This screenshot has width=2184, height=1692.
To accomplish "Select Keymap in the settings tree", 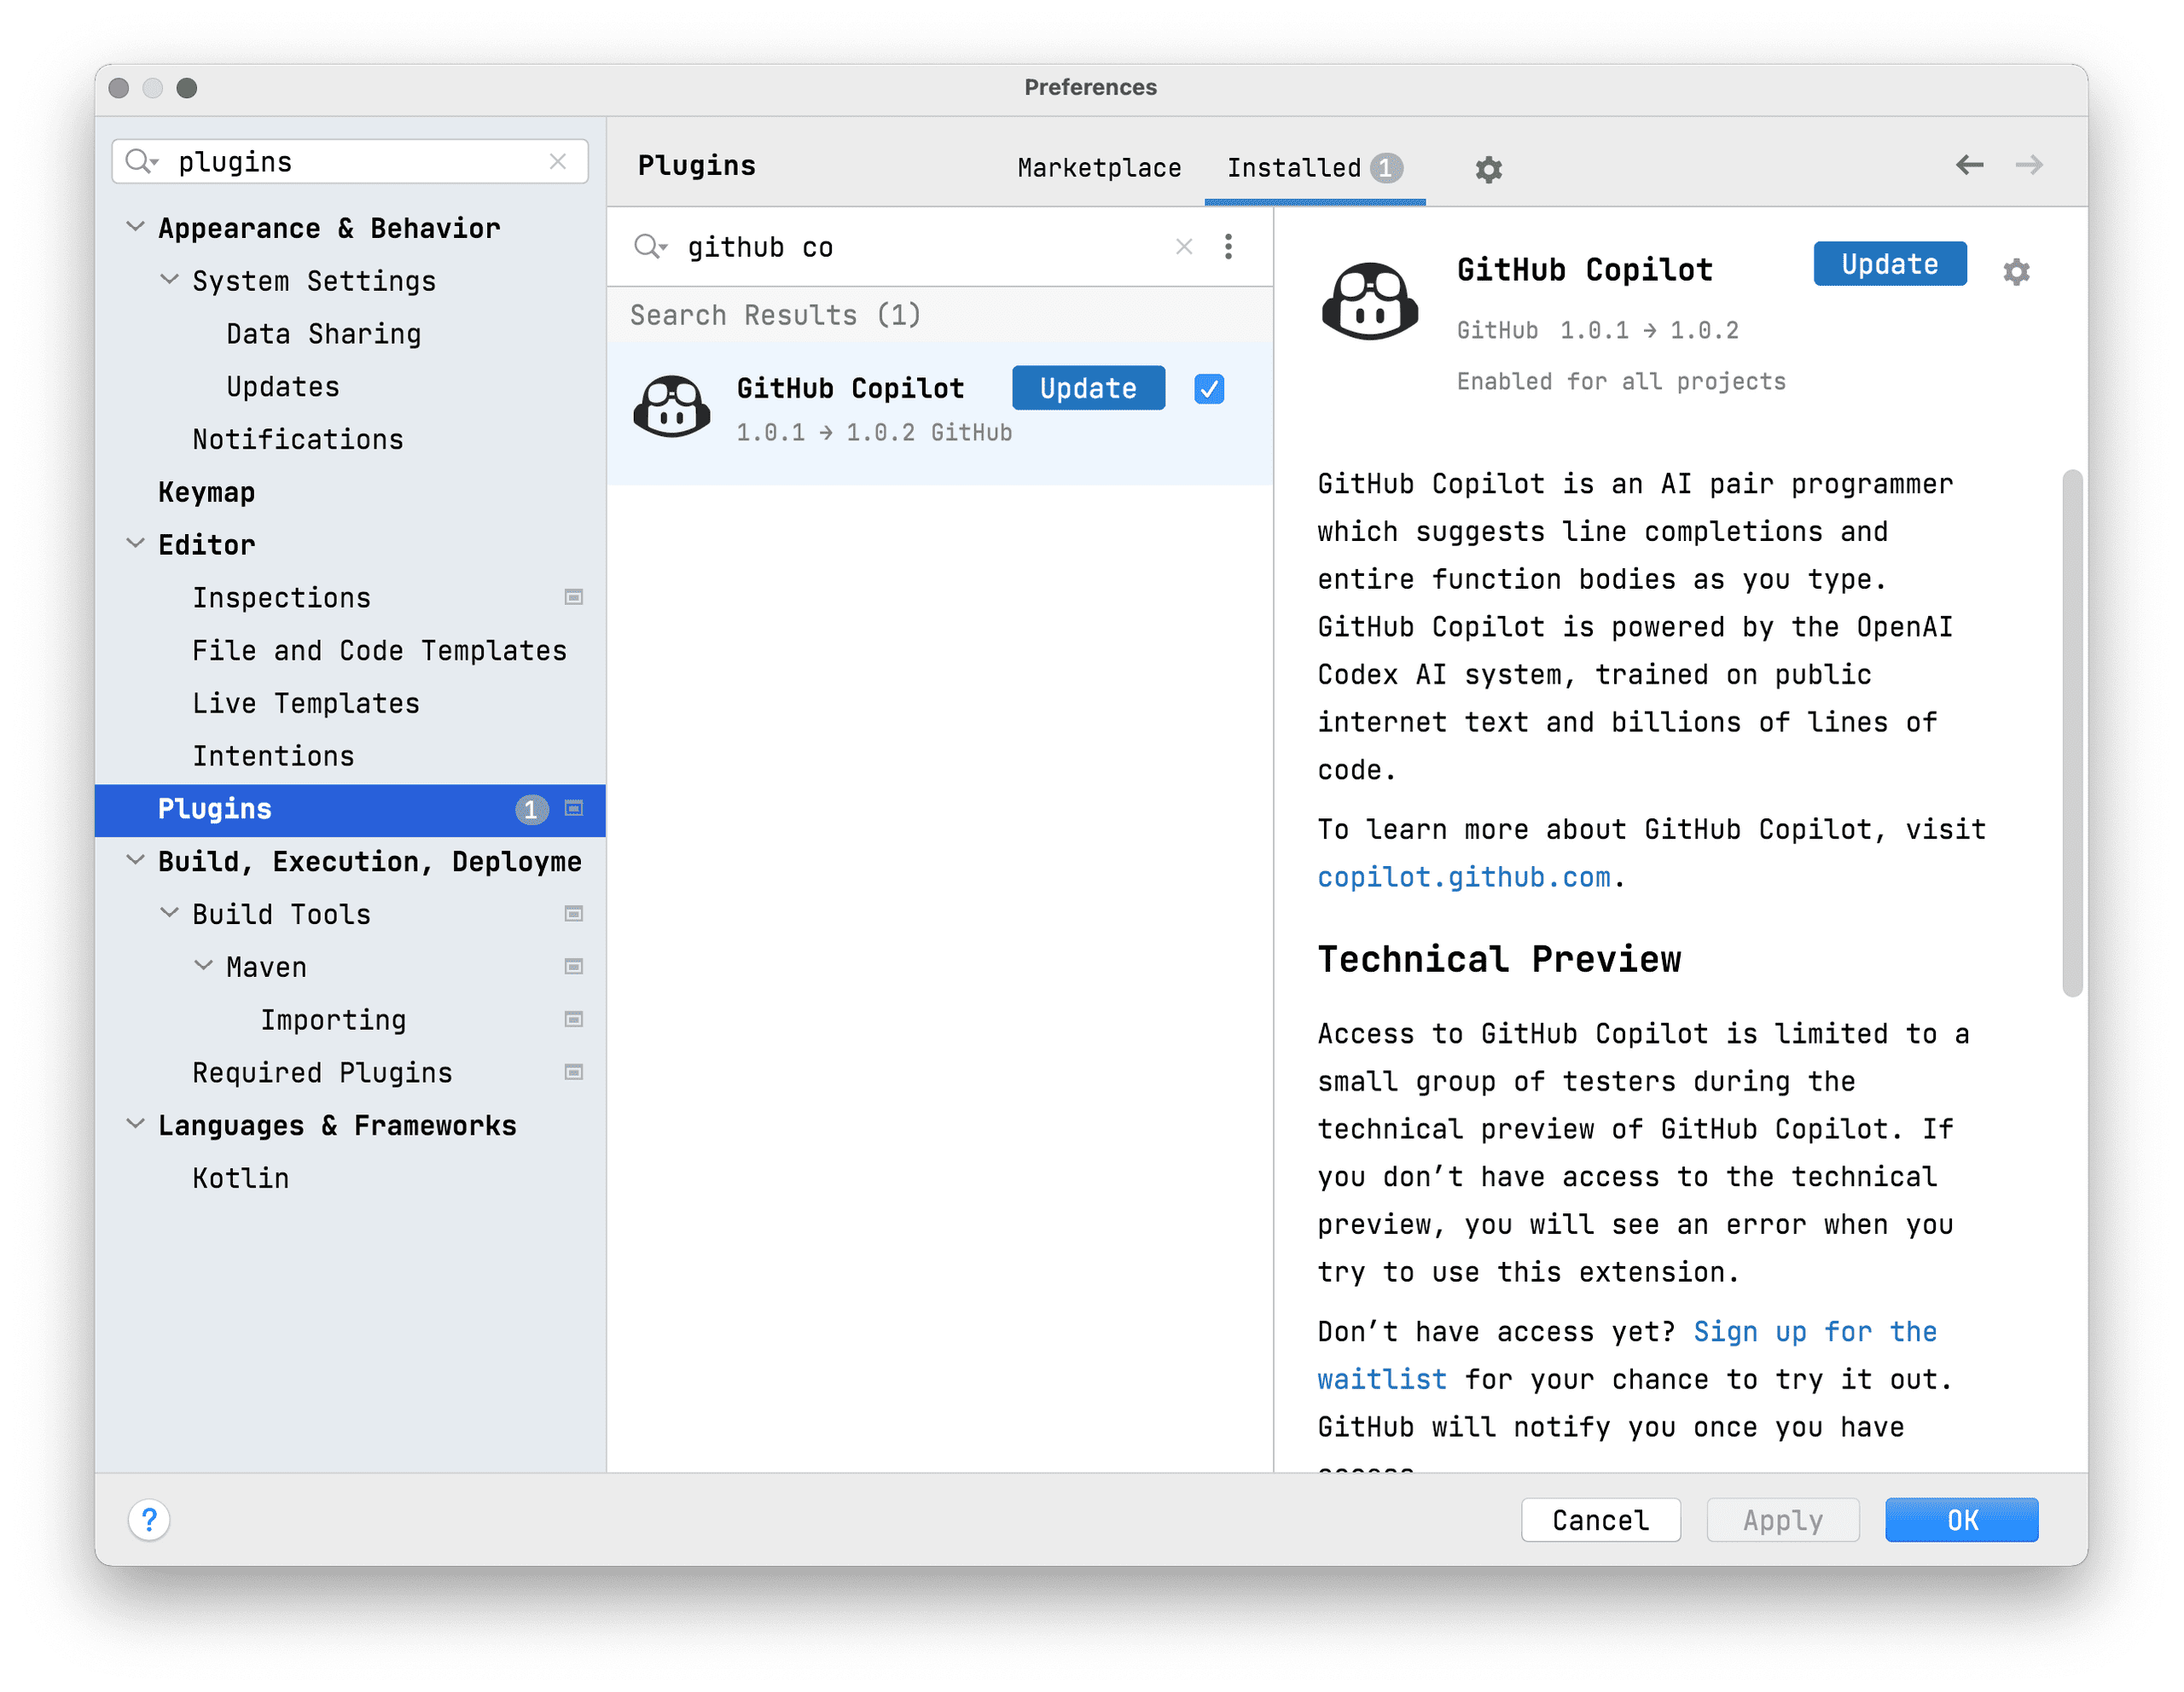I will coord(207,492).
